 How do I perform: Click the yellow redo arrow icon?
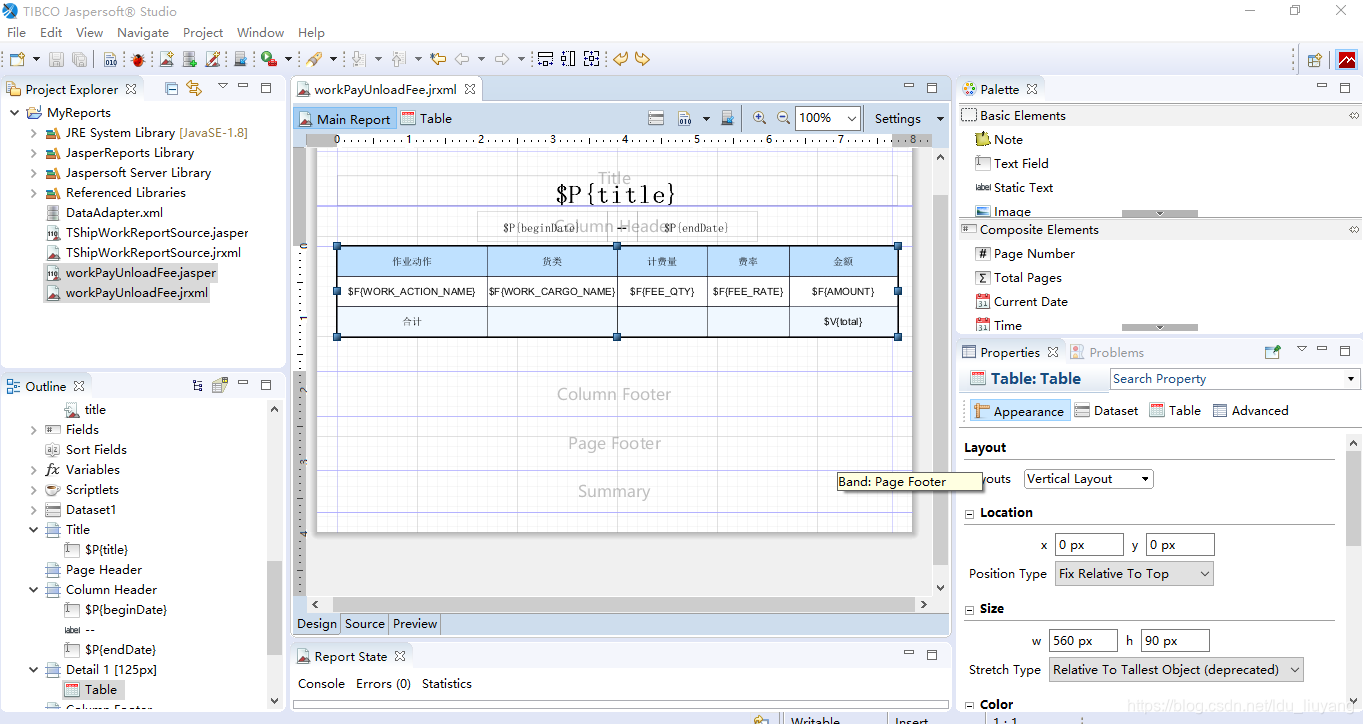point(642,60)
